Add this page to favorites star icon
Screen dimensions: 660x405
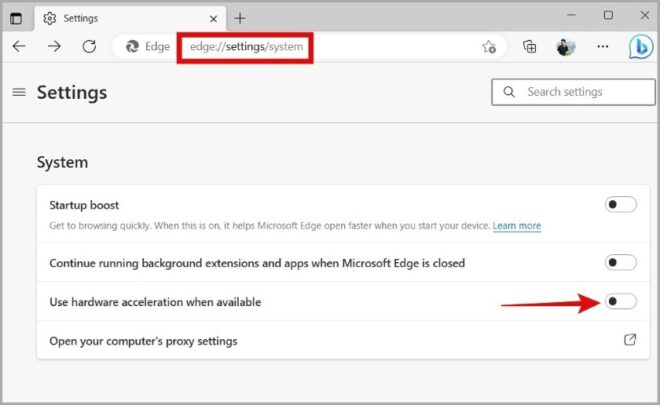(489, 47)
